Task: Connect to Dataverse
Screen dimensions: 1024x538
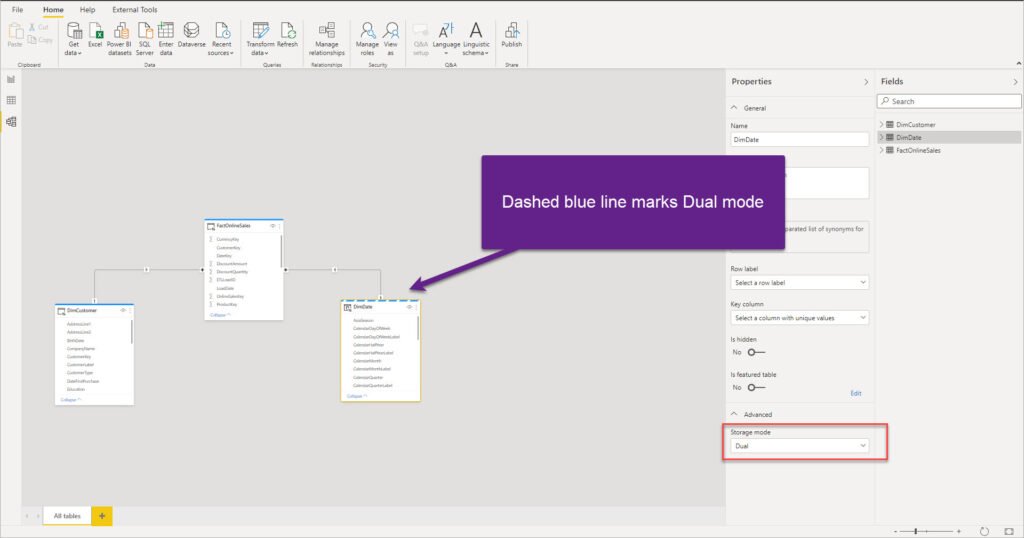Action: (x=191, y=35)
